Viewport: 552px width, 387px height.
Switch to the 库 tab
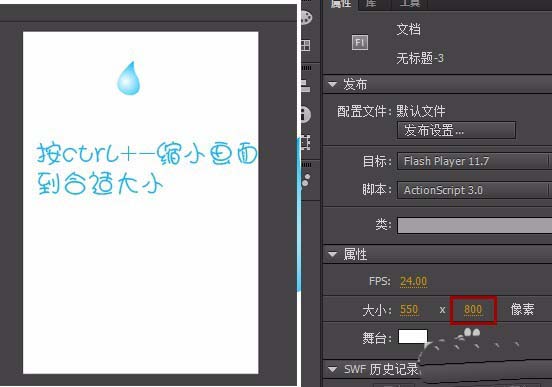tap(371, 4)
